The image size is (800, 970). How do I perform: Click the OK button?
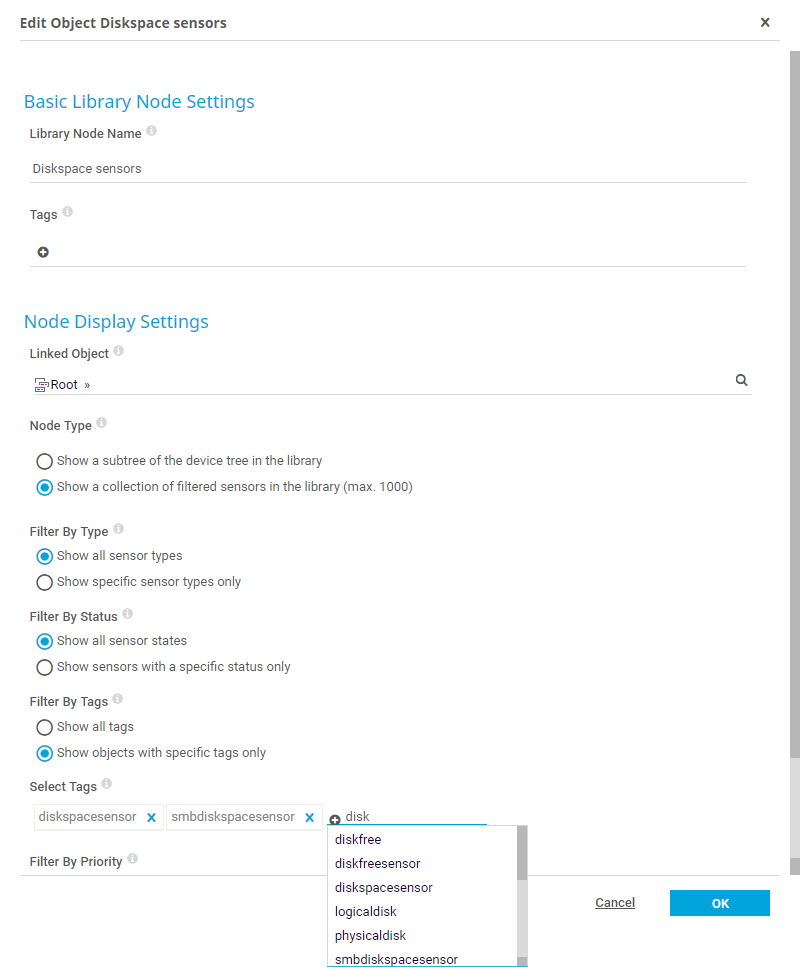point(719,903)
